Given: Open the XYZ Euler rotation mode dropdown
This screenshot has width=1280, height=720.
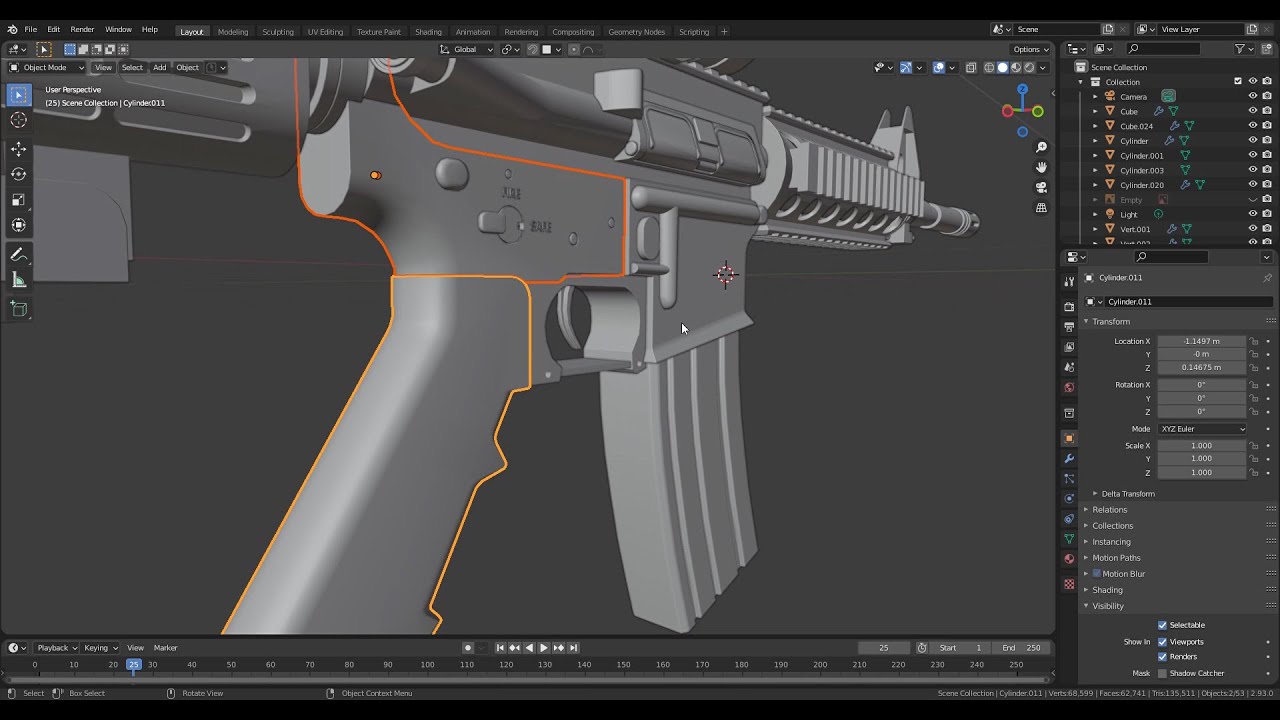Looking at the screenshot, I should pos(1203,429).
